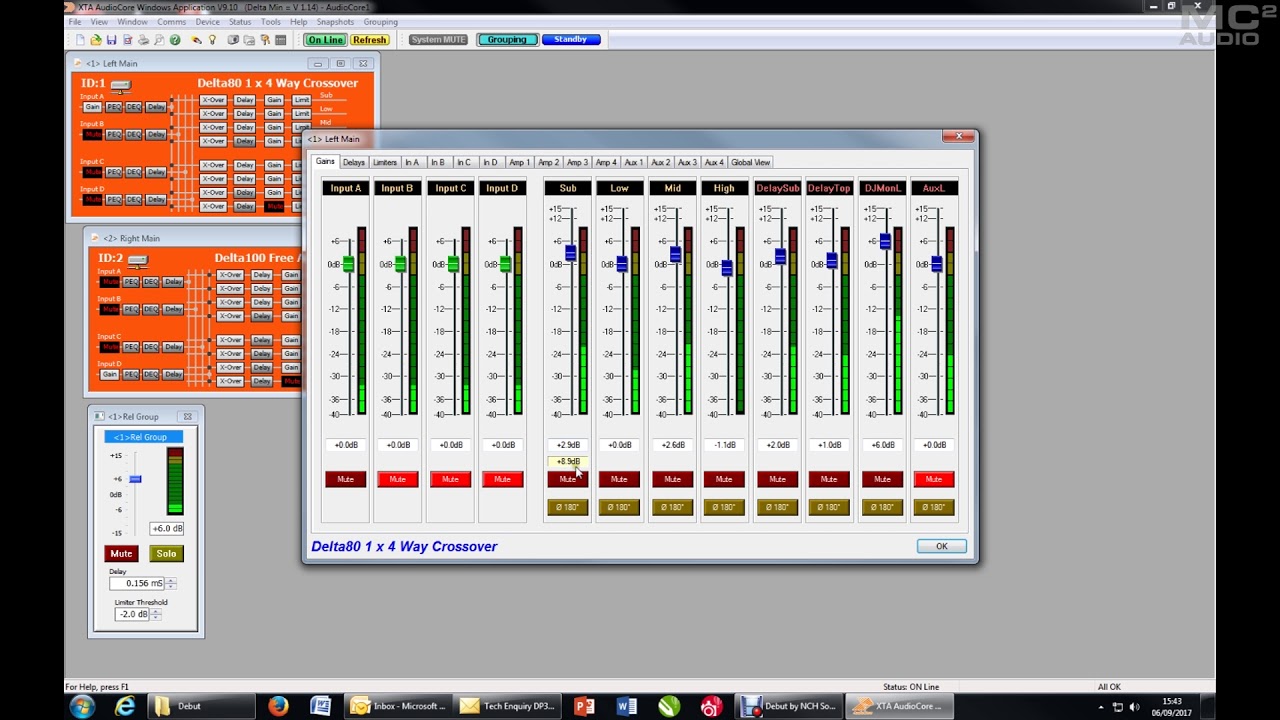Click the Rel Group gain fader handle
1280x720 pixels.
[x=135, y=479]
